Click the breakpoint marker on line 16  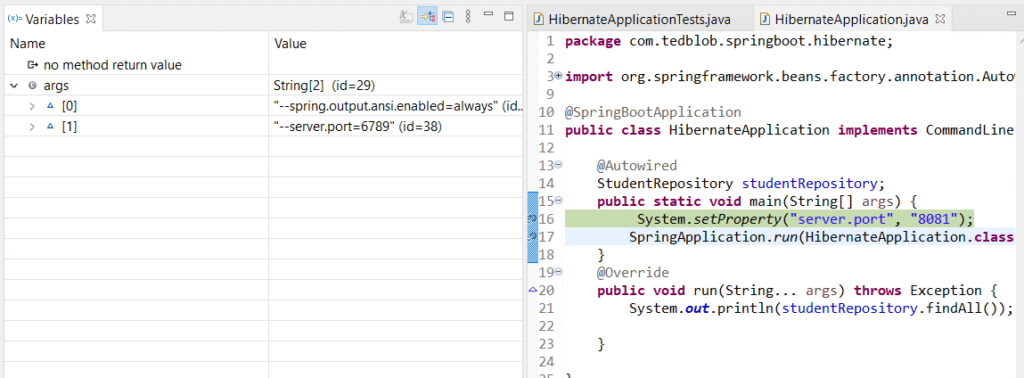(532, 219)
